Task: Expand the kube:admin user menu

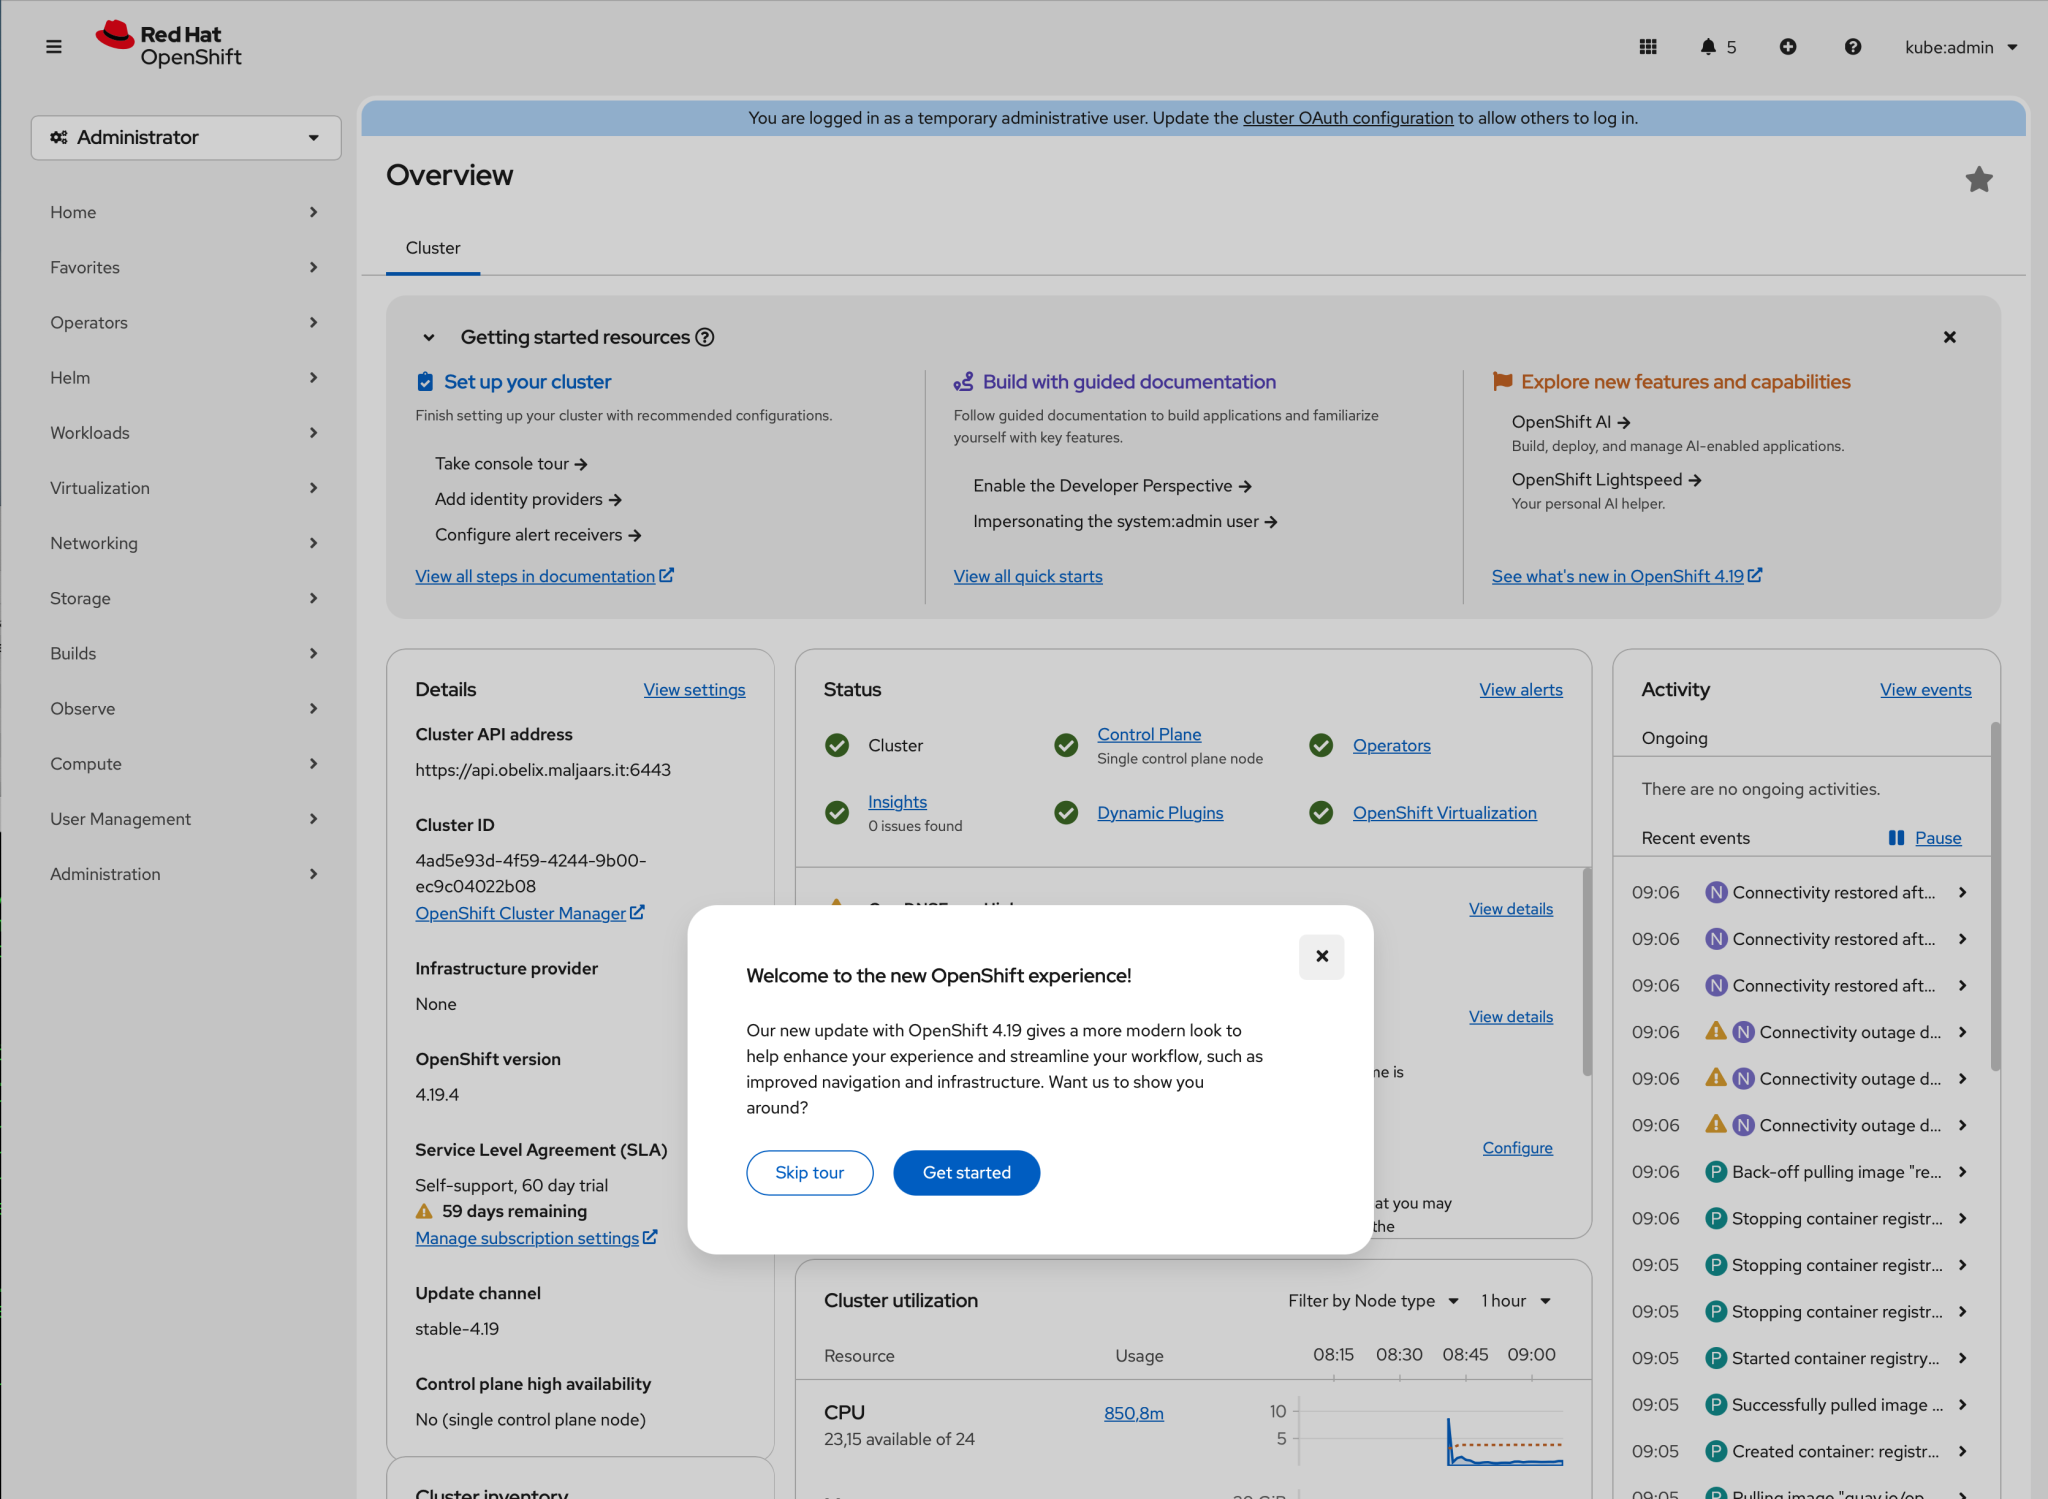Action: (x=1959, y=47)
